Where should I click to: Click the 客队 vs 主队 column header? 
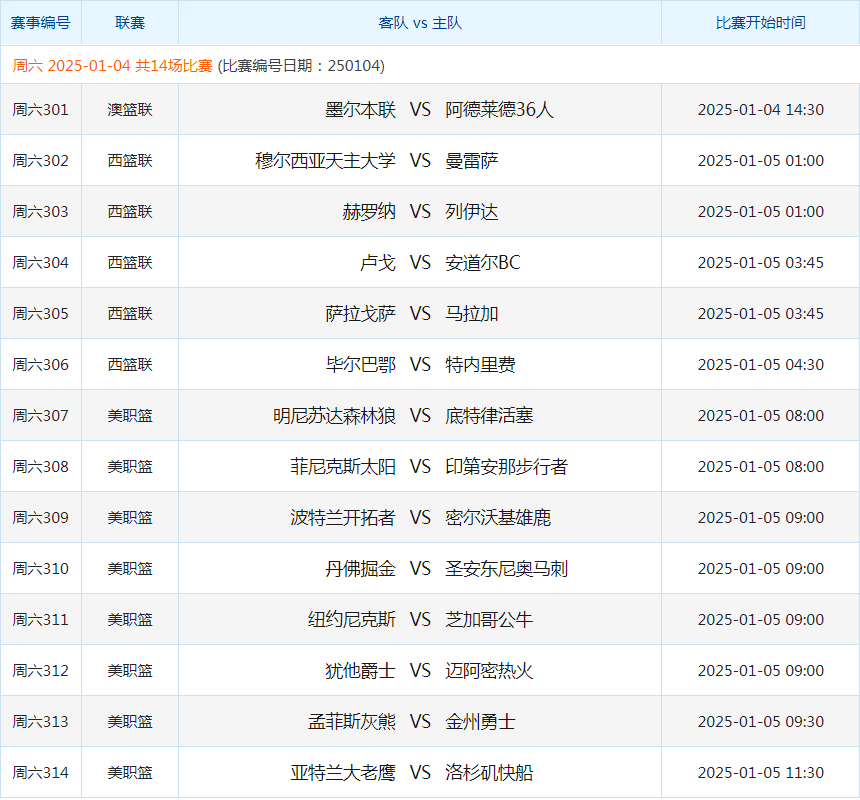pos(420,23)
